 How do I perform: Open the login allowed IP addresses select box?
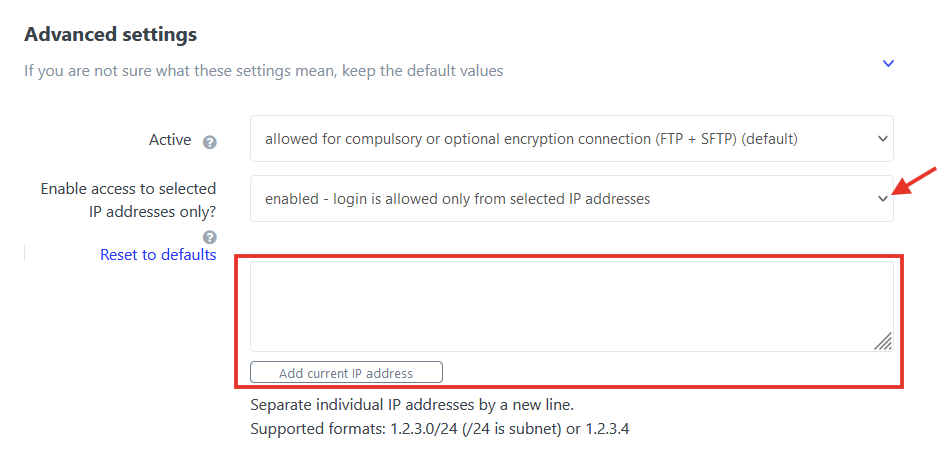tap(571, 199)
